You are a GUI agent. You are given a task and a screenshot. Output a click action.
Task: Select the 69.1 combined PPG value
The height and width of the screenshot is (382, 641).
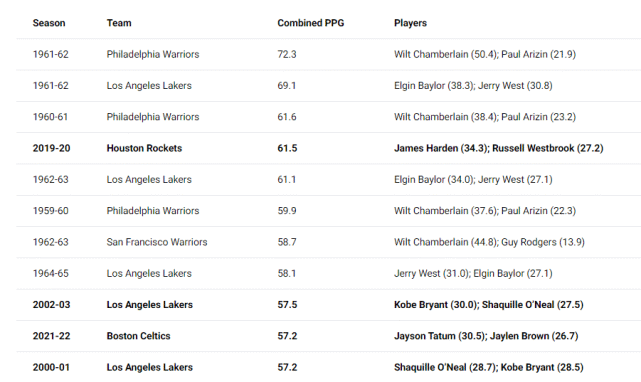(x=287, y=85)
